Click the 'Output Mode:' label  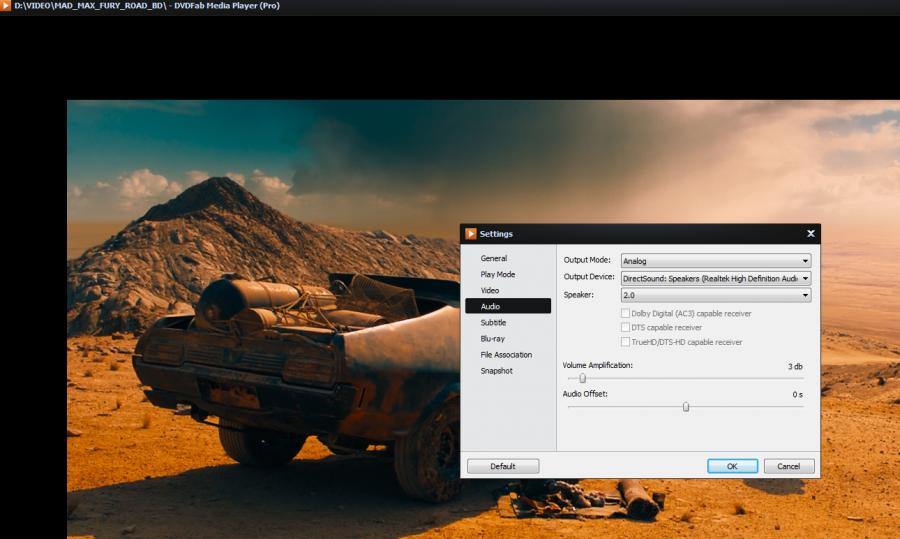(x=587, y=260)
